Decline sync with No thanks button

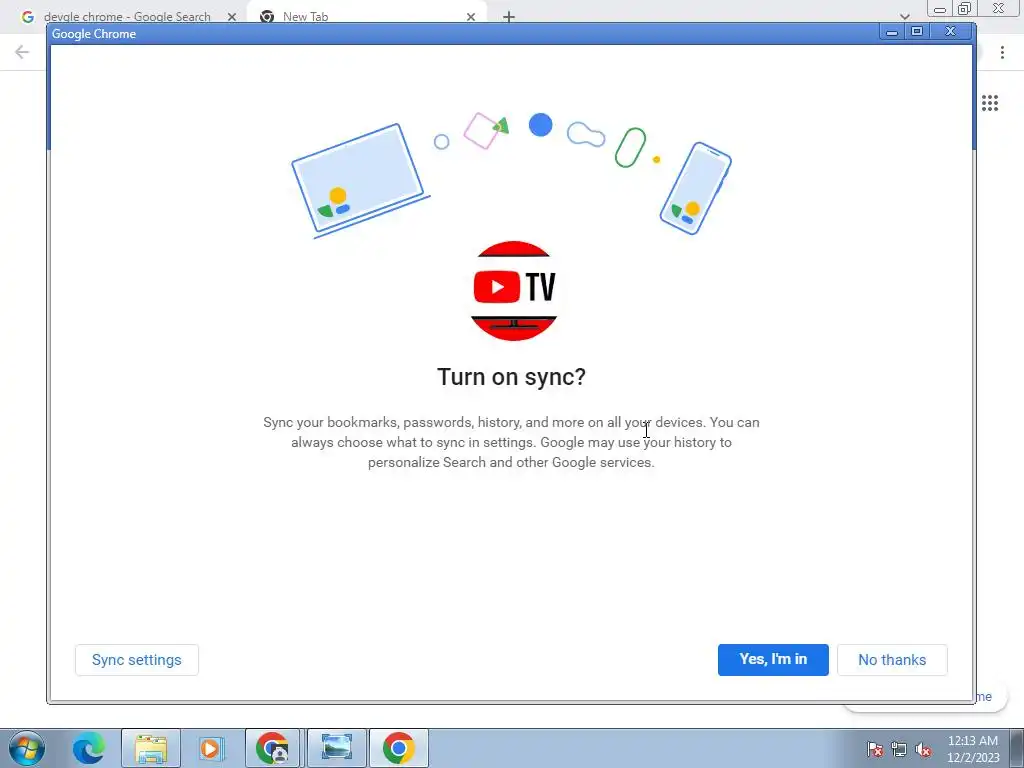pyautogui.click(x=892, y=660)
